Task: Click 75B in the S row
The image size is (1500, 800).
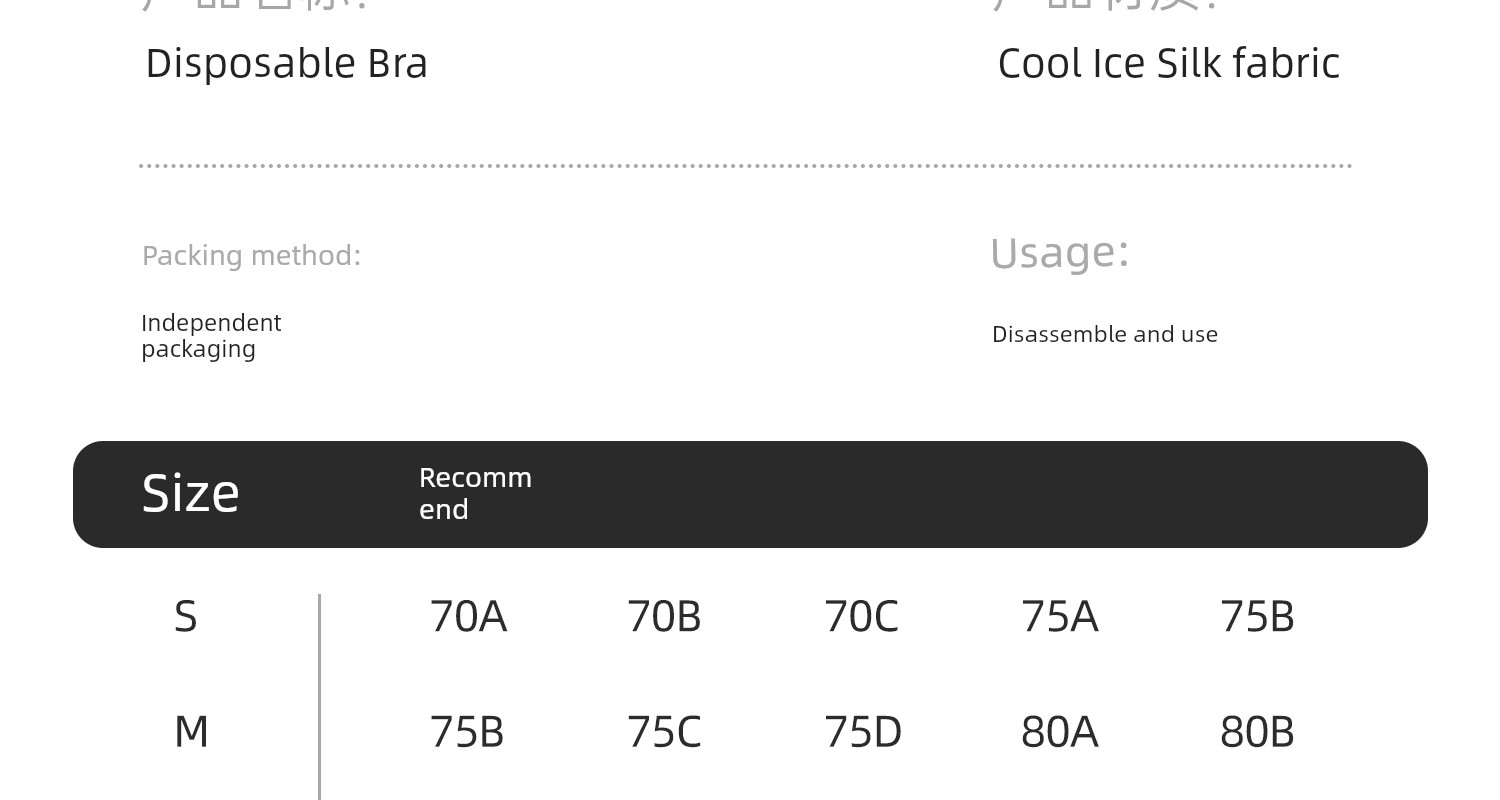Action: tap(1257, 617)
